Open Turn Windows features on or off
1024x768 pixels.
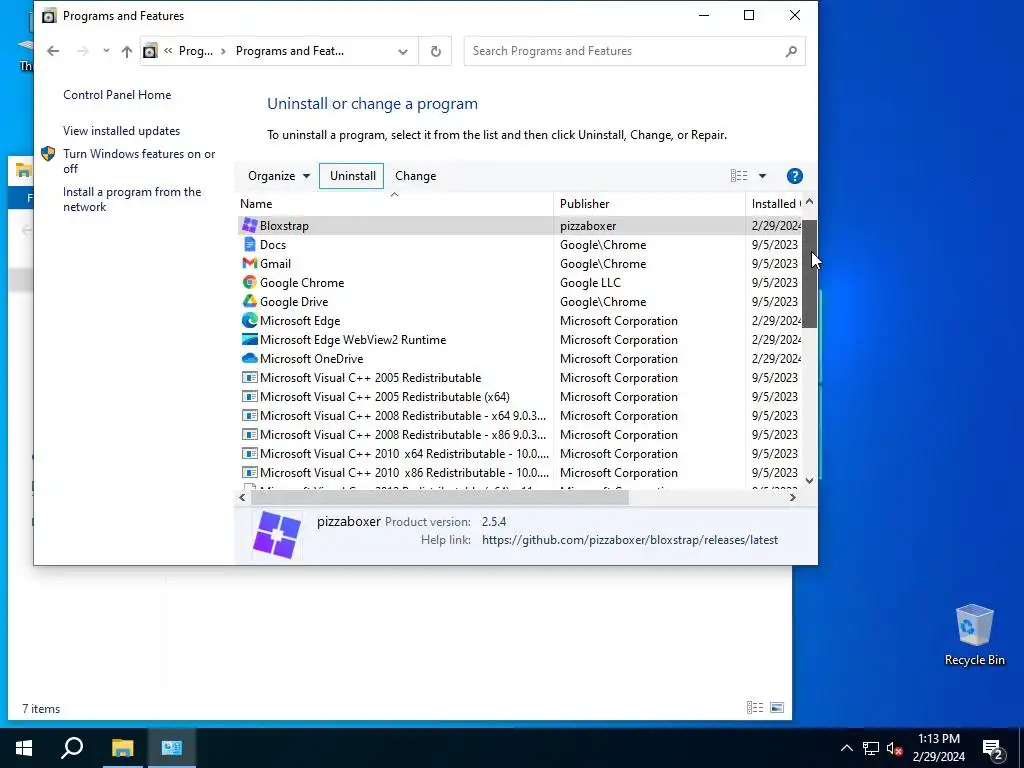click(x=139, y=161)
